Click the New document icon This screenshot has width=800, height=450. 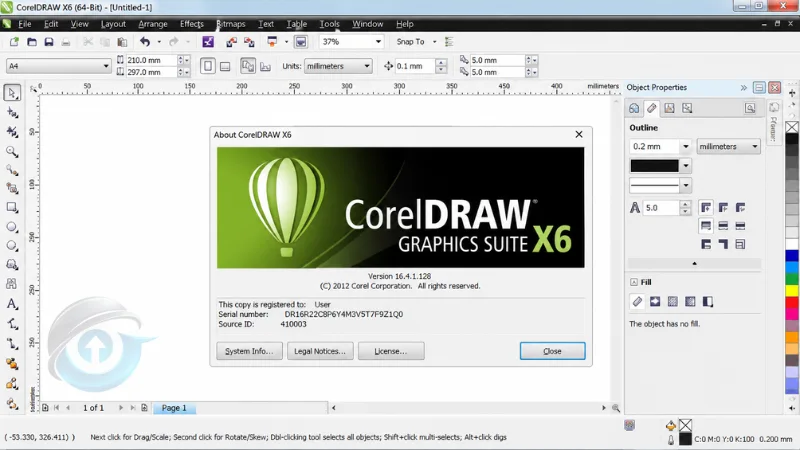tap(14, 42)
